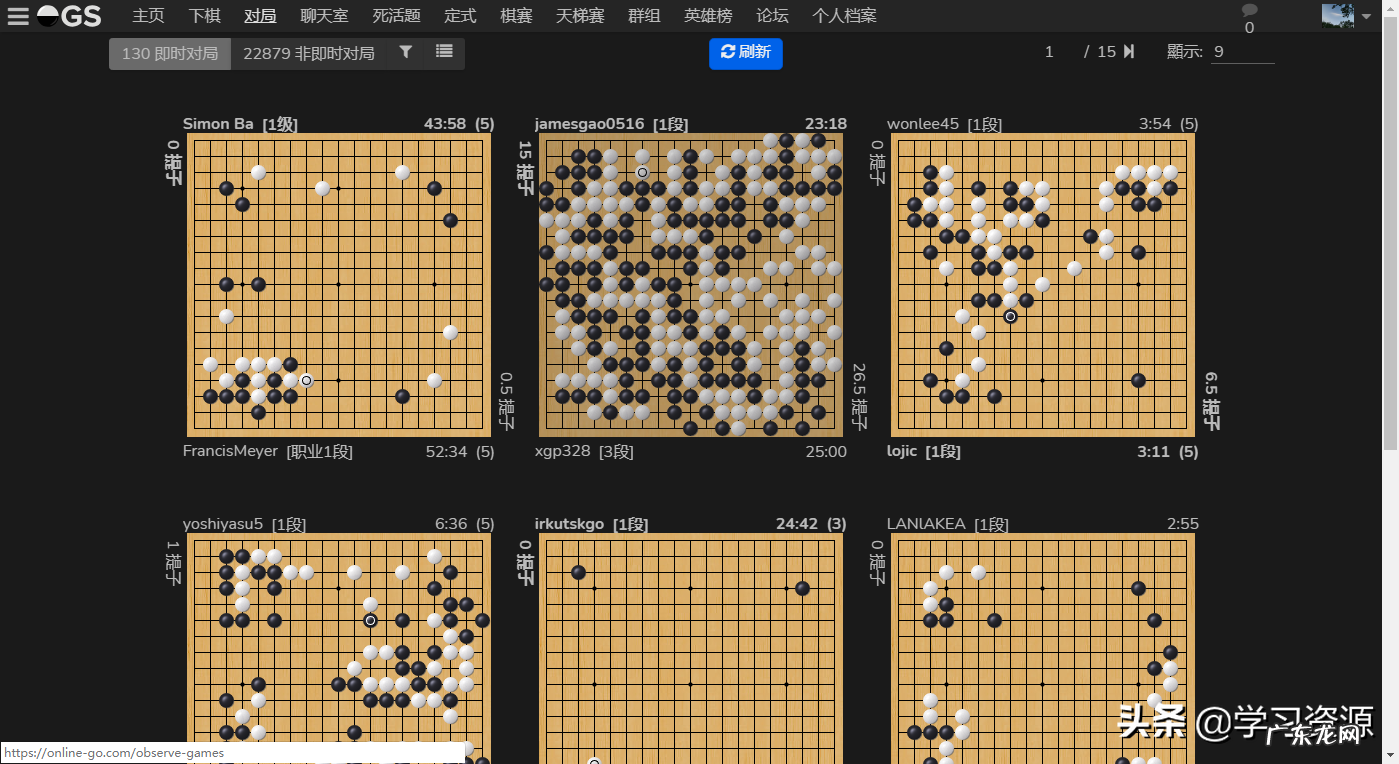Open the 聊天室 menu item

click(324, 15)
